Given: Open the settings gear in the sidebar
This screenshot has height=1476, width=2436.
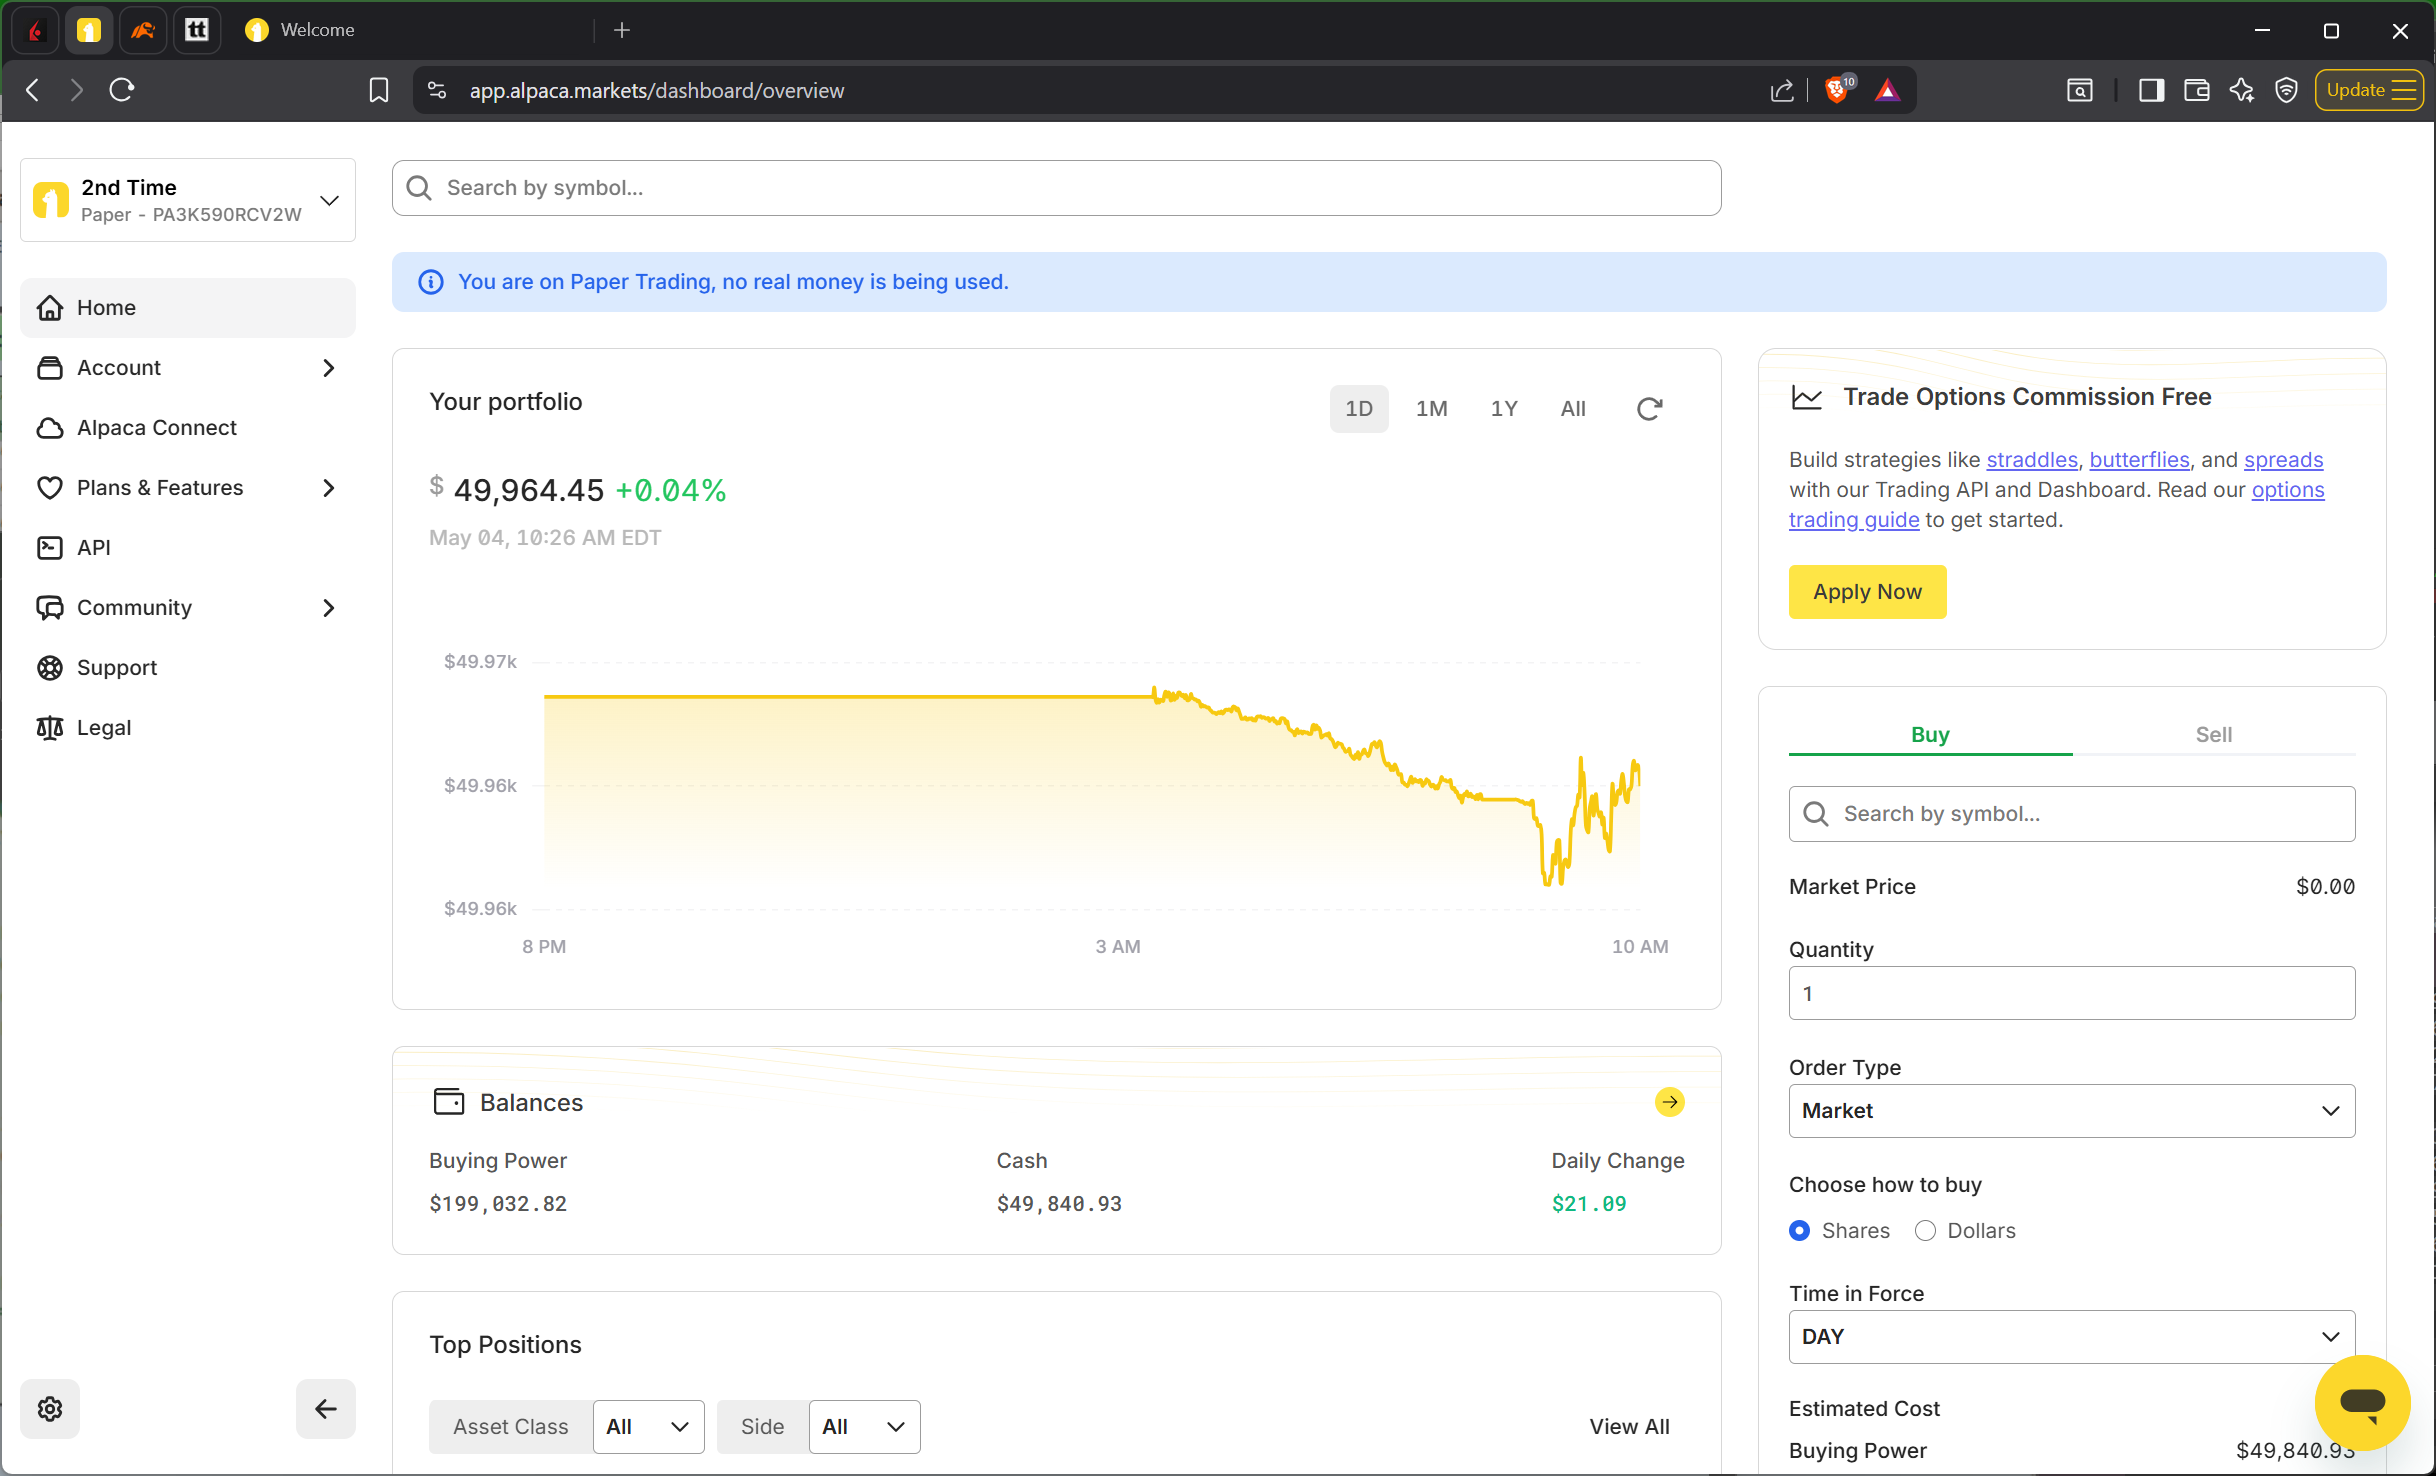Looking at the screenshot, I should point(50,1408).
